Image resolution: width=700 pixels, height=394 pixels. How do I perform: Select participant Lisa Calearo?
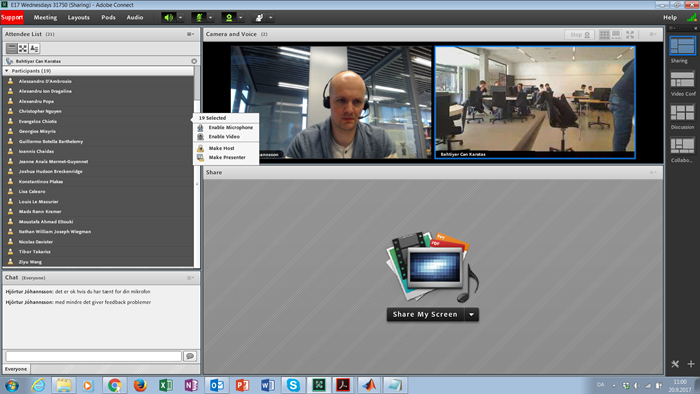pyautogui.click(x=99, y=191)
